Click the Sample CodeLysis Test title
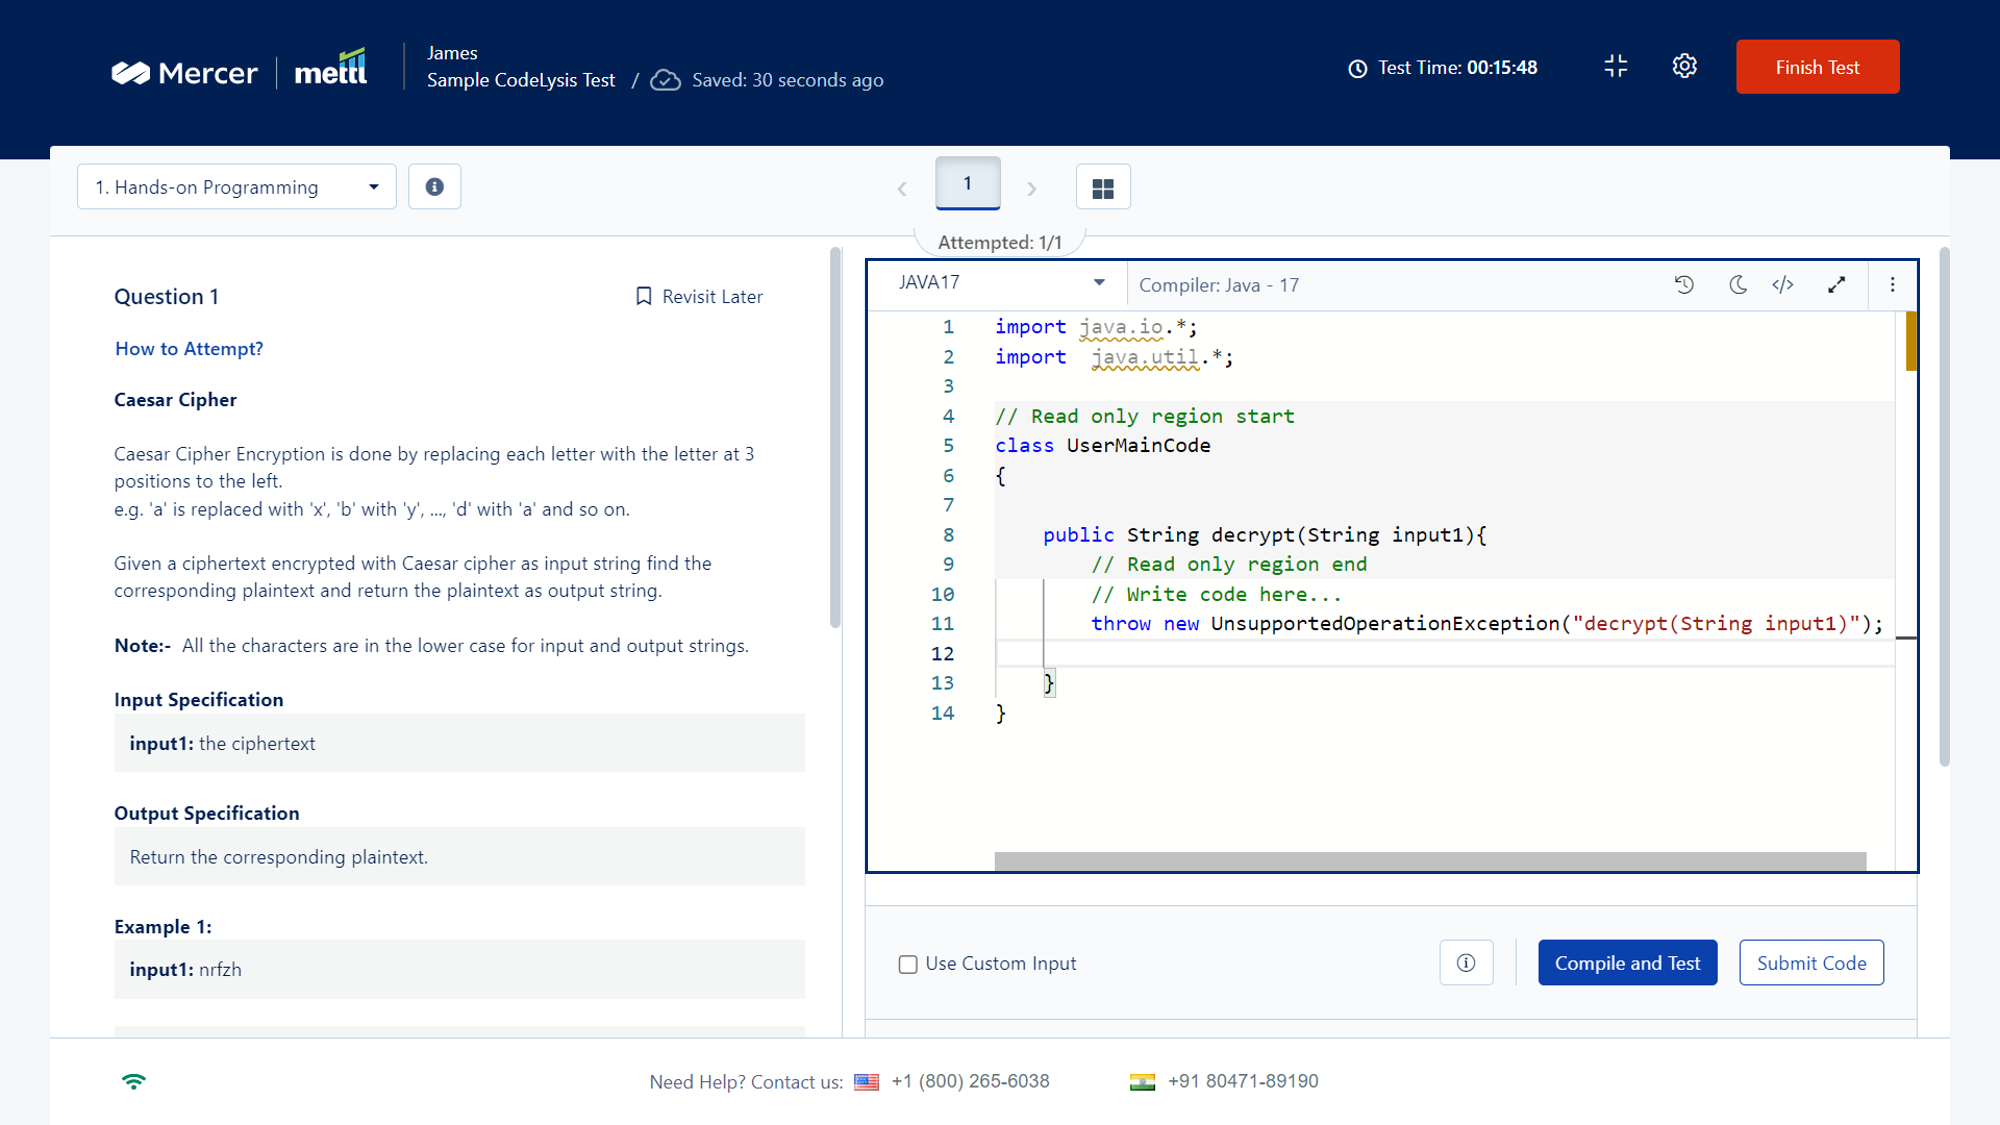This screenshot has width=2000, height=1125. pos(520,80)
